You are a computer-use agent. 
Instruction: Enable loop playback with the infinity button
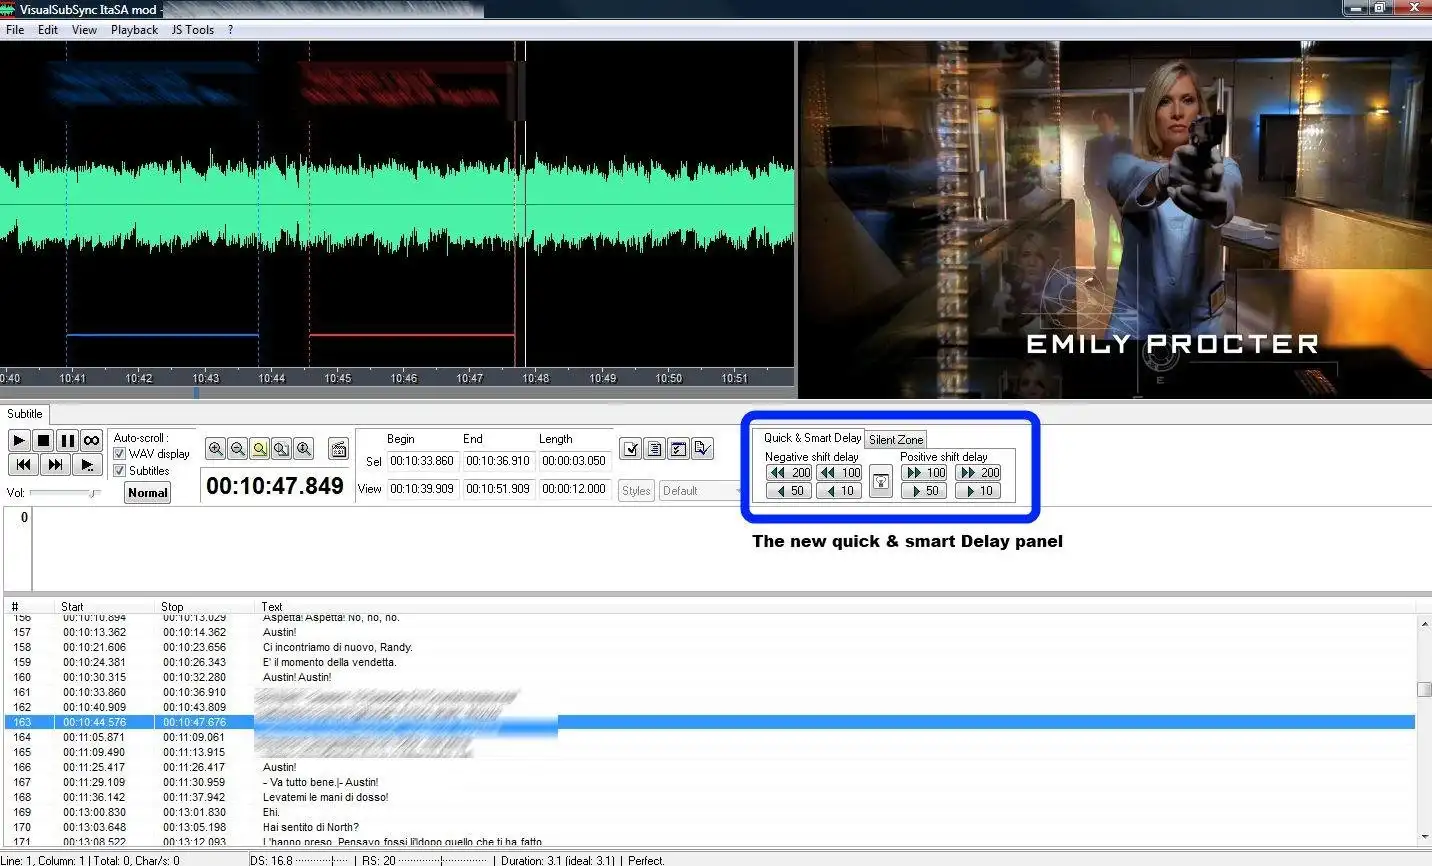coord(91,440)
